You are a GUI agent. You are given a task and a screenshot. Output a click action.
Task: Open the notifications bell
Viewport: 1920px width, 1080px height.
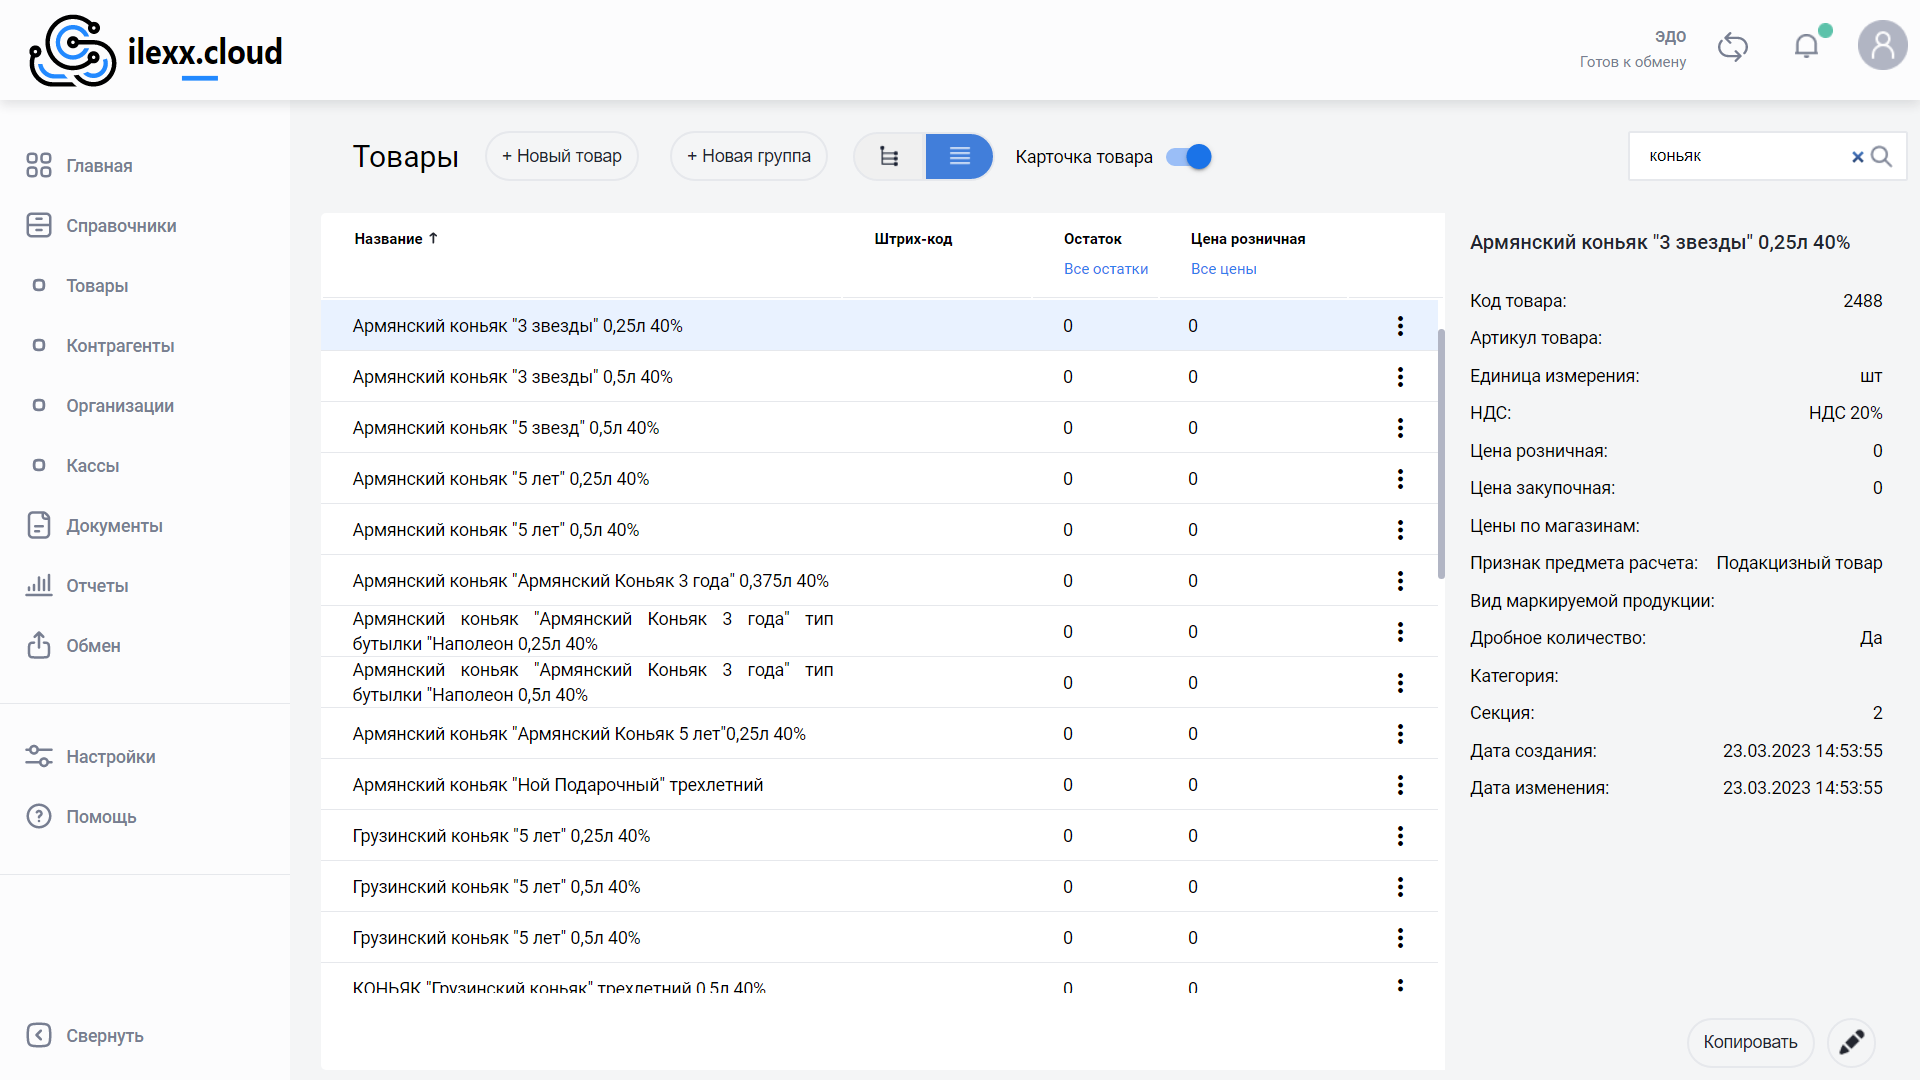1806,46
